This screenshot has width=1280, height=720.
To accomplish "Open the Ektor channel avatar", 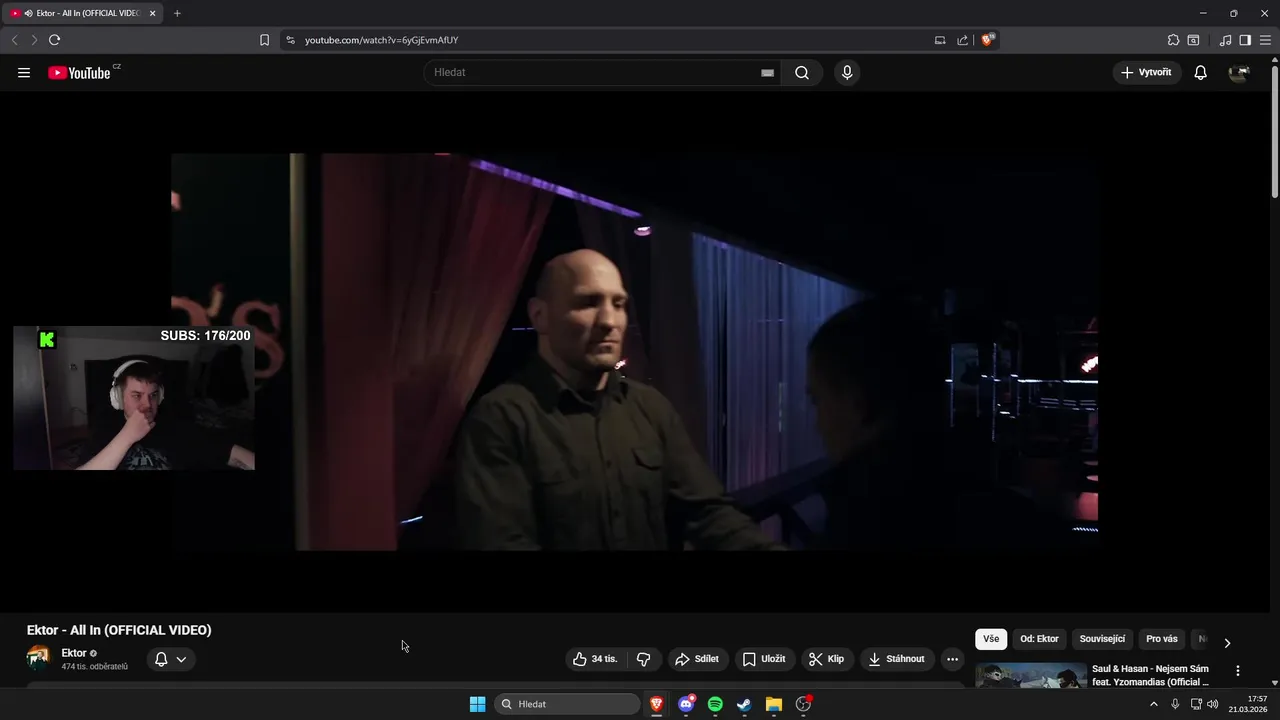I will point(38,658).
